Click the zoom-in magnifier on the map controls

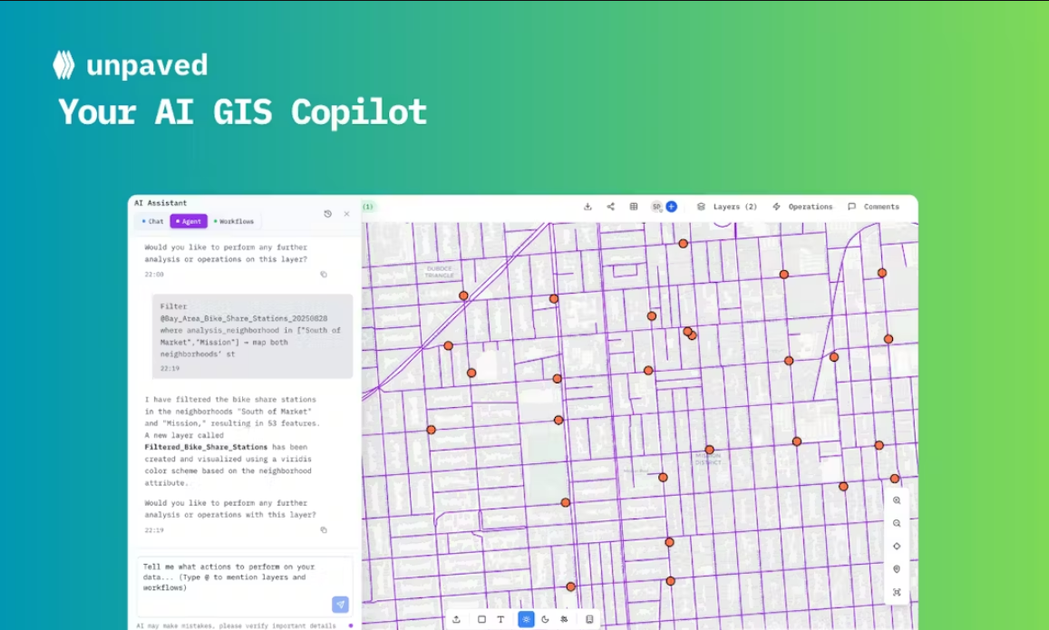(x=896, y=500)
